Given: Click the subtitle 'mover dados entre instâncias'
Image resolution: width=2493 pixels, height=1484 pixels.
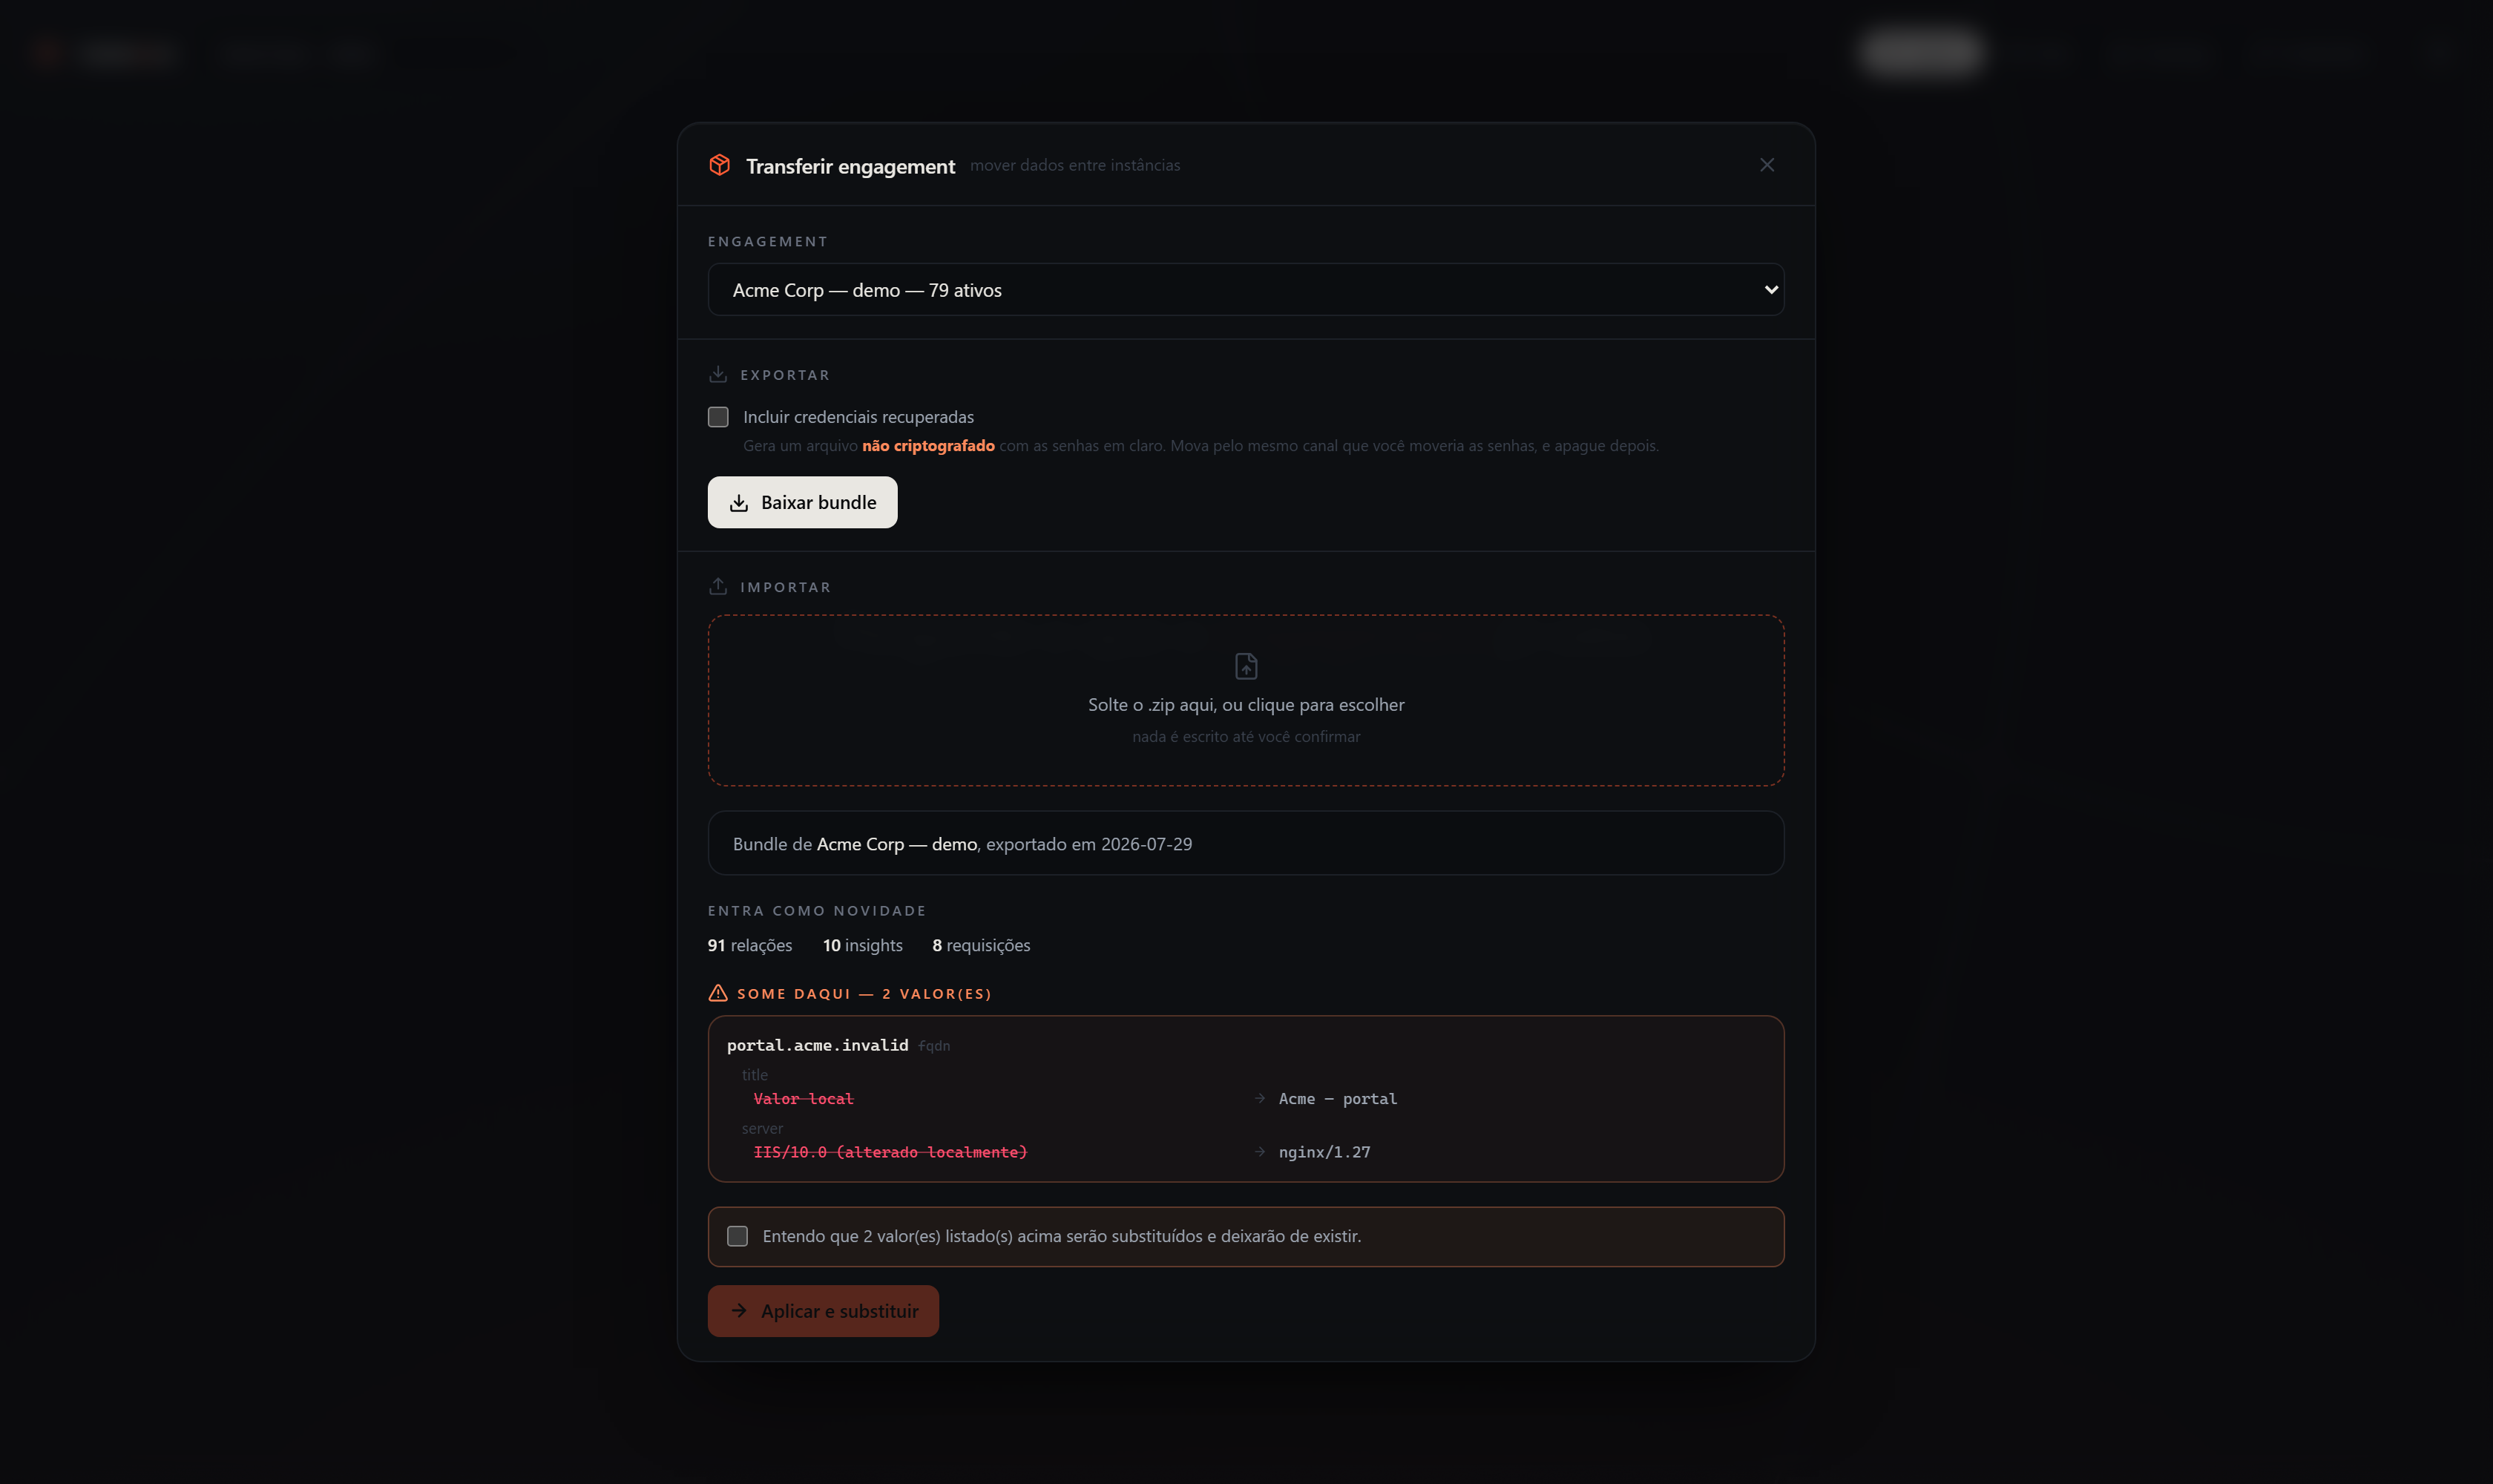Looking at the screenshot, I should pos(1075,165).
